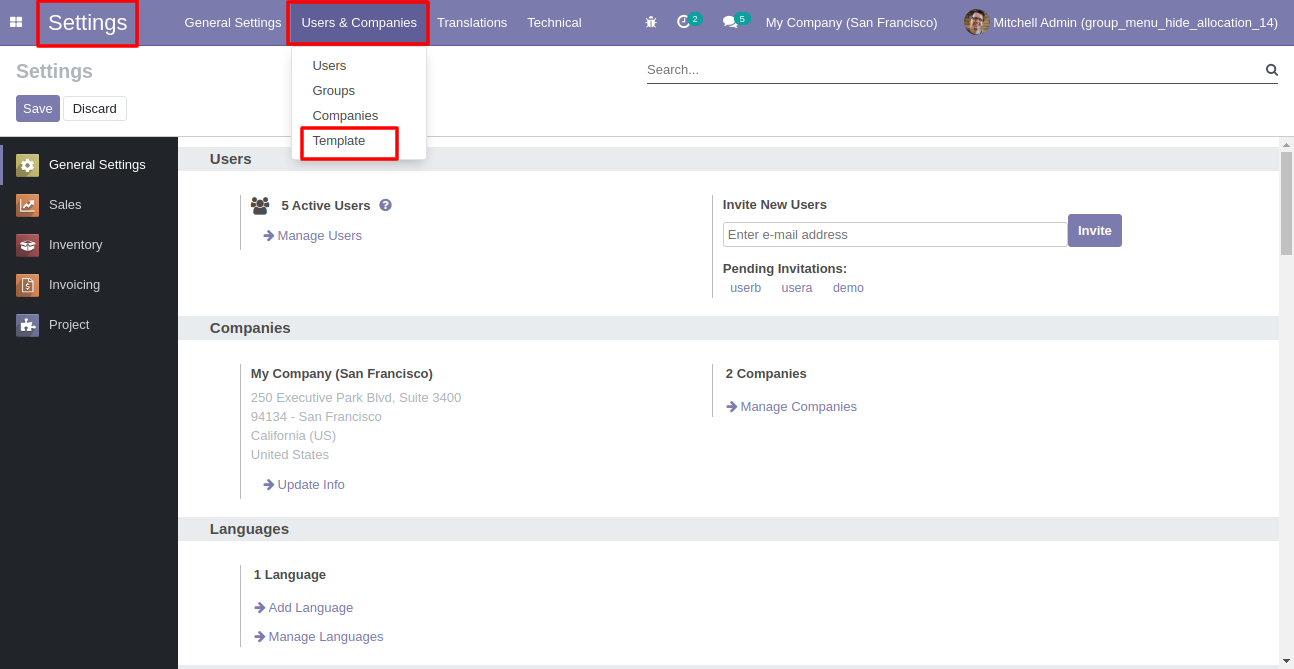The height and width of the screenshot is (669, 1294).
Task: Click the Settings app title
Action: point(88,23)
